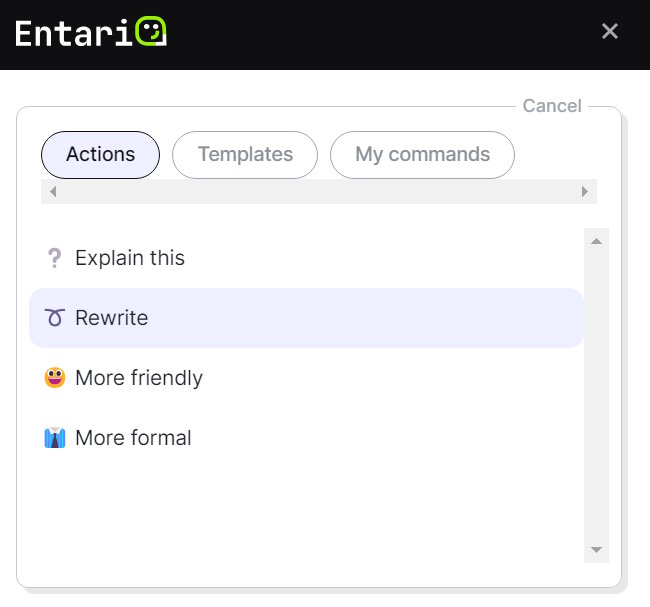Viewport: 650px width, 607px height.
Task: Select the More friendly action
Action: 139,378
